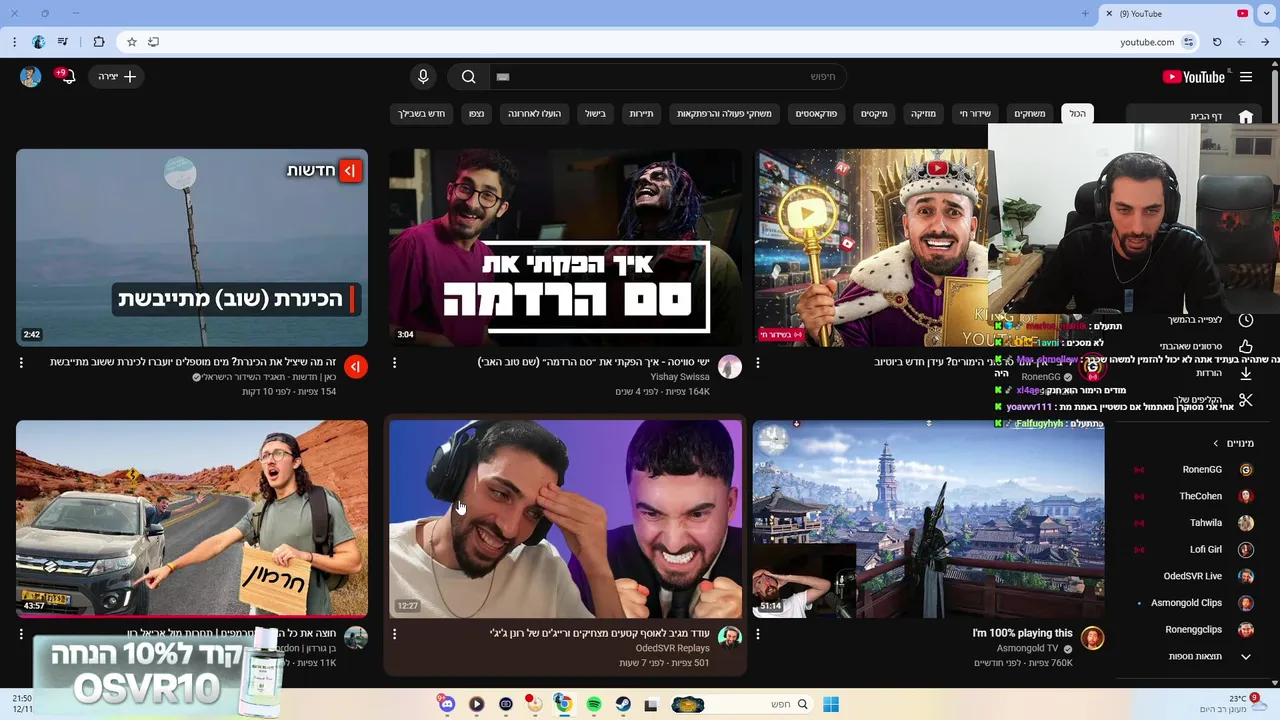Open Asmongold Clips channel in subscriptions

(x=1193, y=603)
